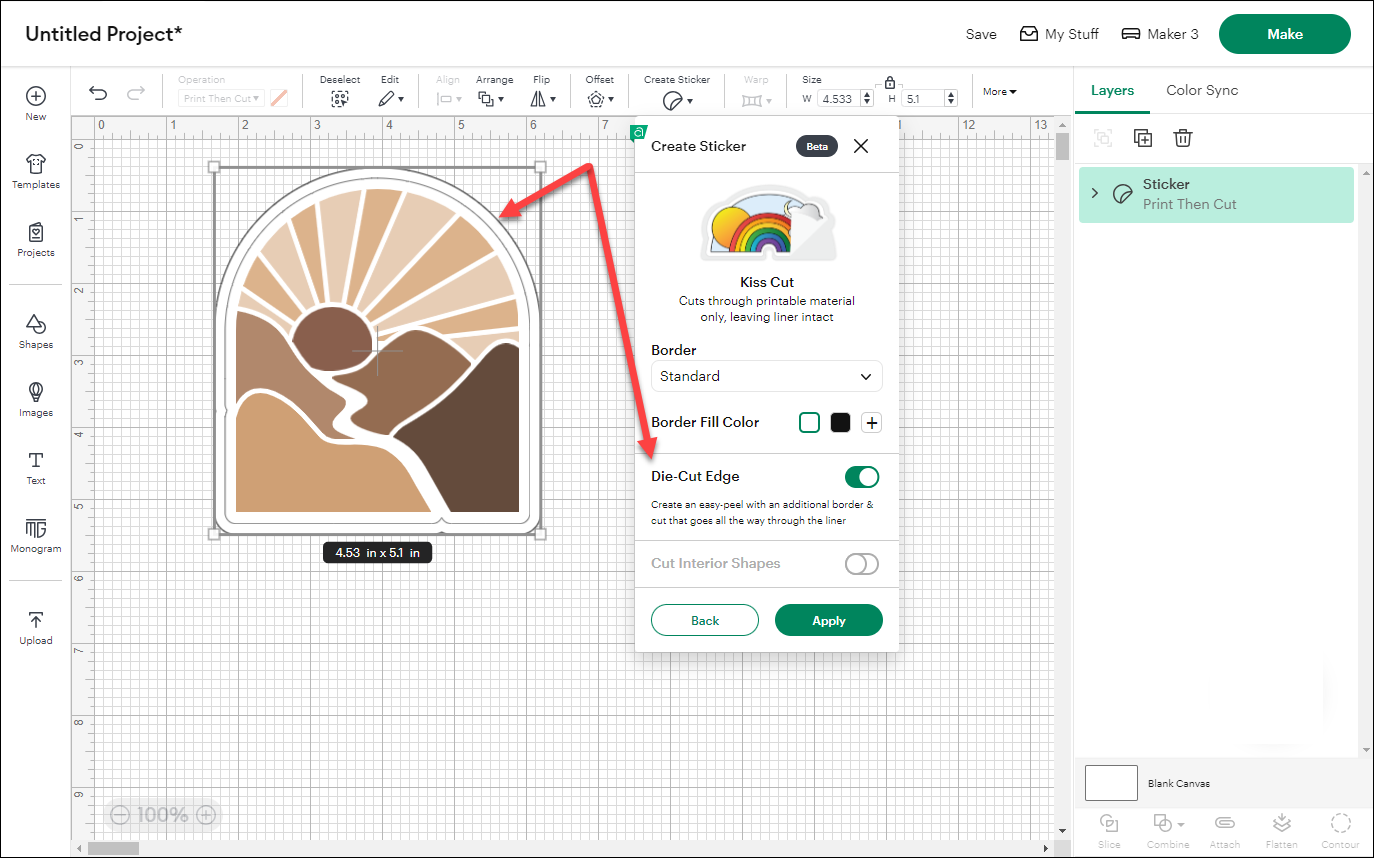Open the Templates panel
This screenshot has height=858, width=1374.
point(35,170)
